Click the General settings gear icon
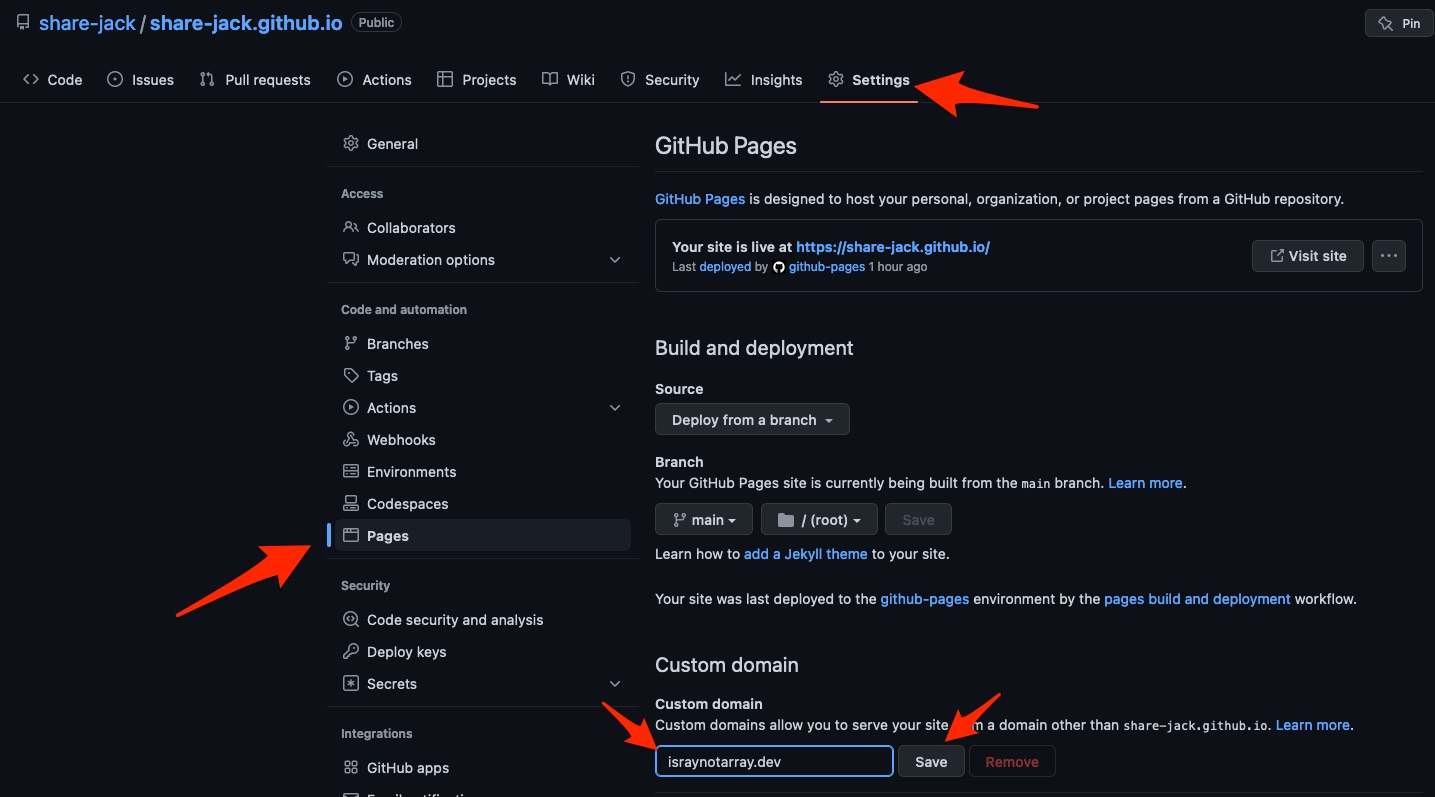Viewport: 1435px width, 797px height. click(x=351, y=144)
